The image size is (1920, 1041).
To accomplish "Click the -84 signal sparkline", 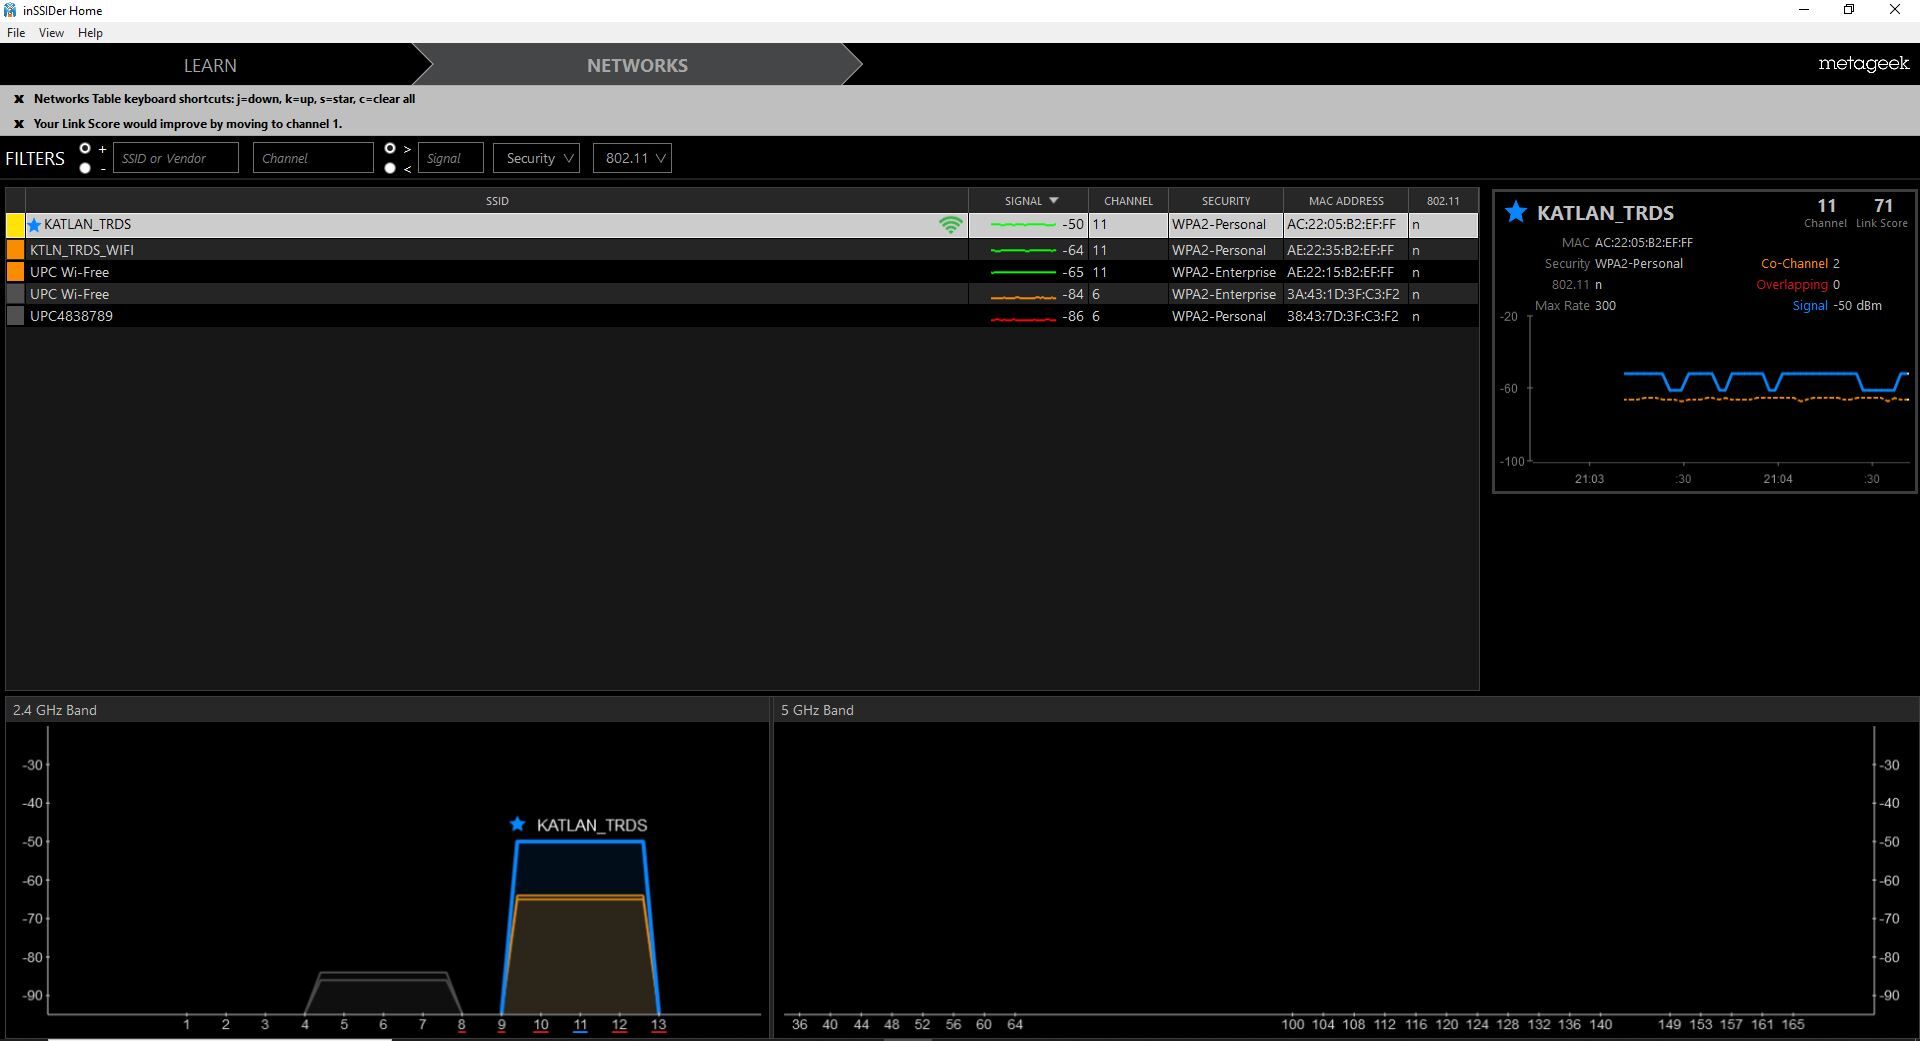I will coord(1023,297).
